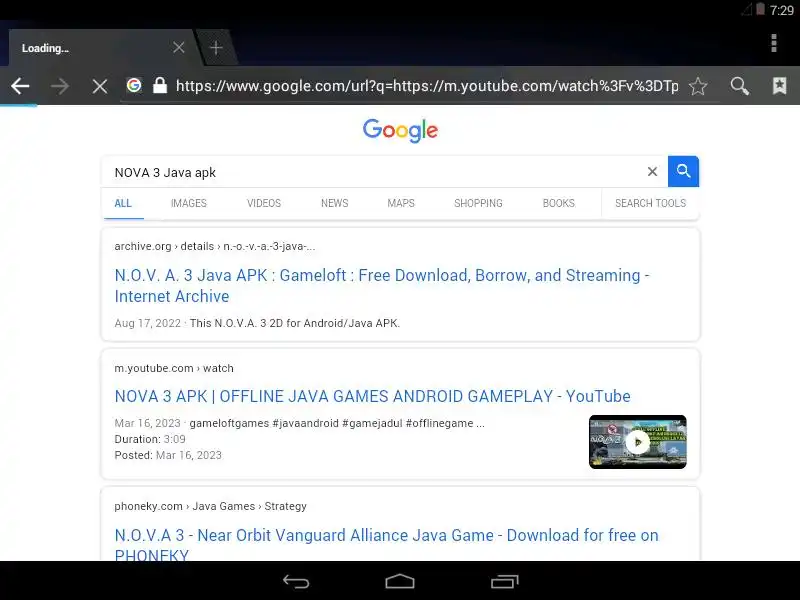This screenshot has width=800, height=600.
Task: Click the Google logo
Action: pyautogui.click(x=401, y=130)
